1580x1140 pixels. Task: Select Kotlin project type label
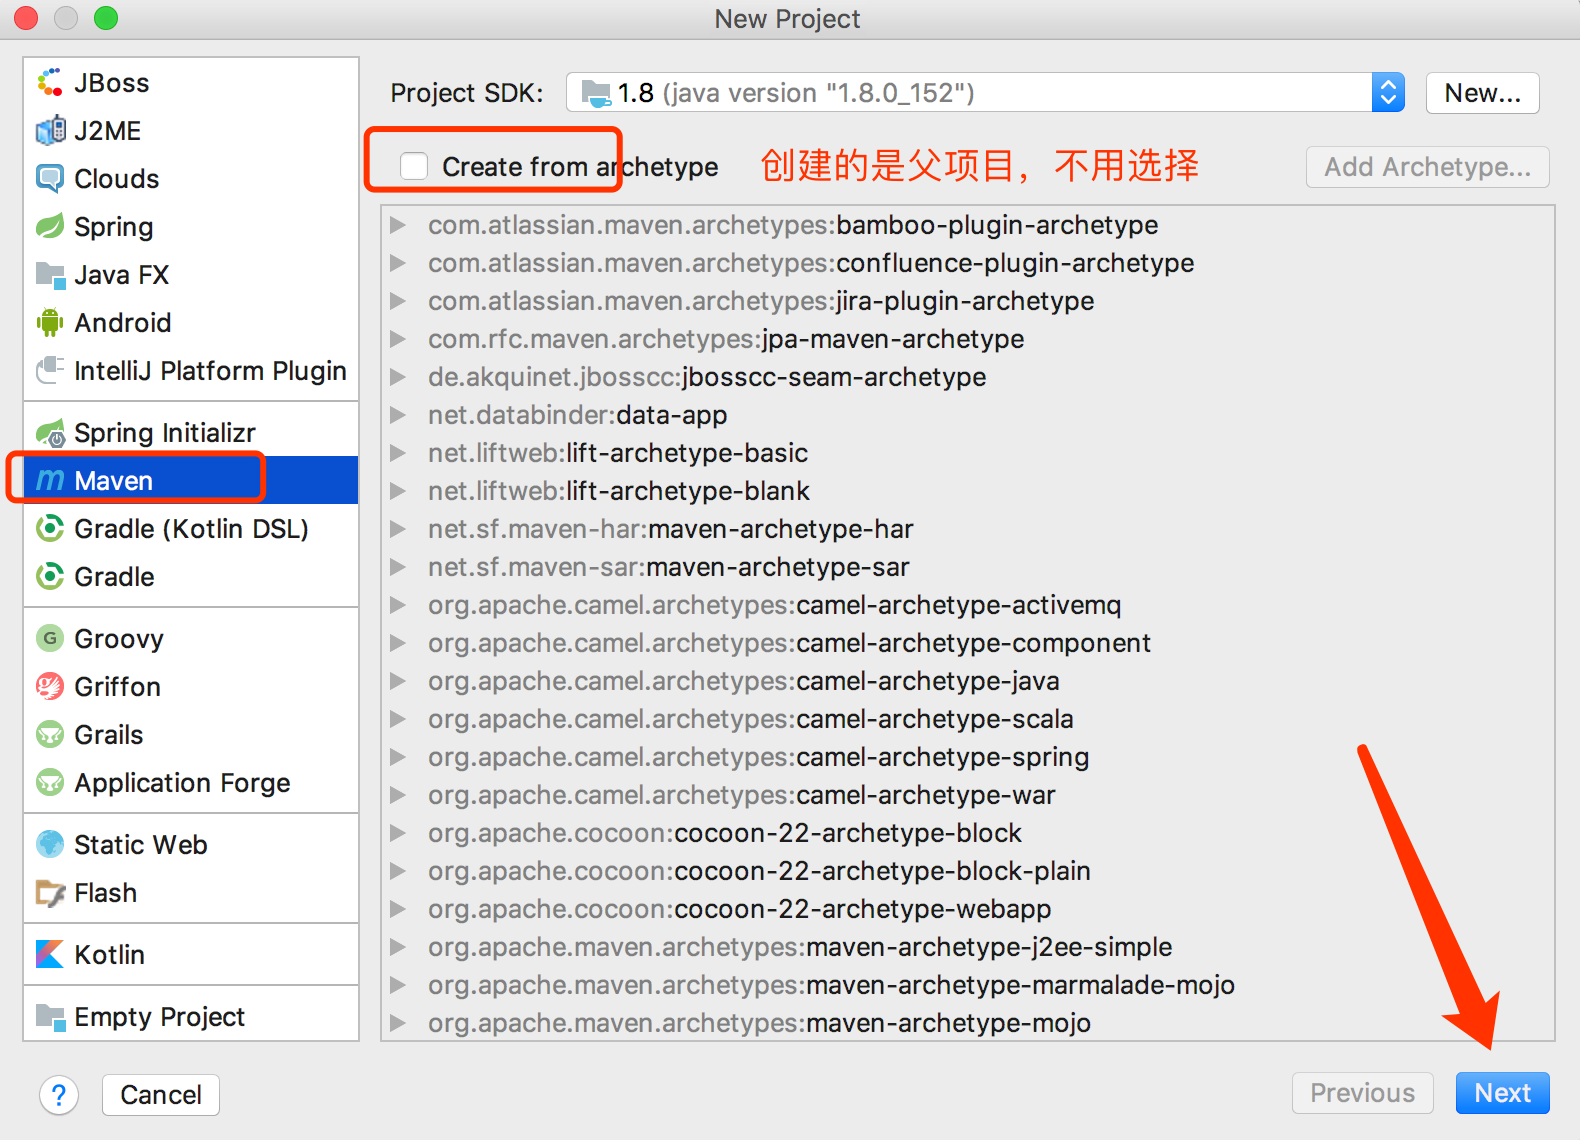pyautogui.click(x=110, y=955)
